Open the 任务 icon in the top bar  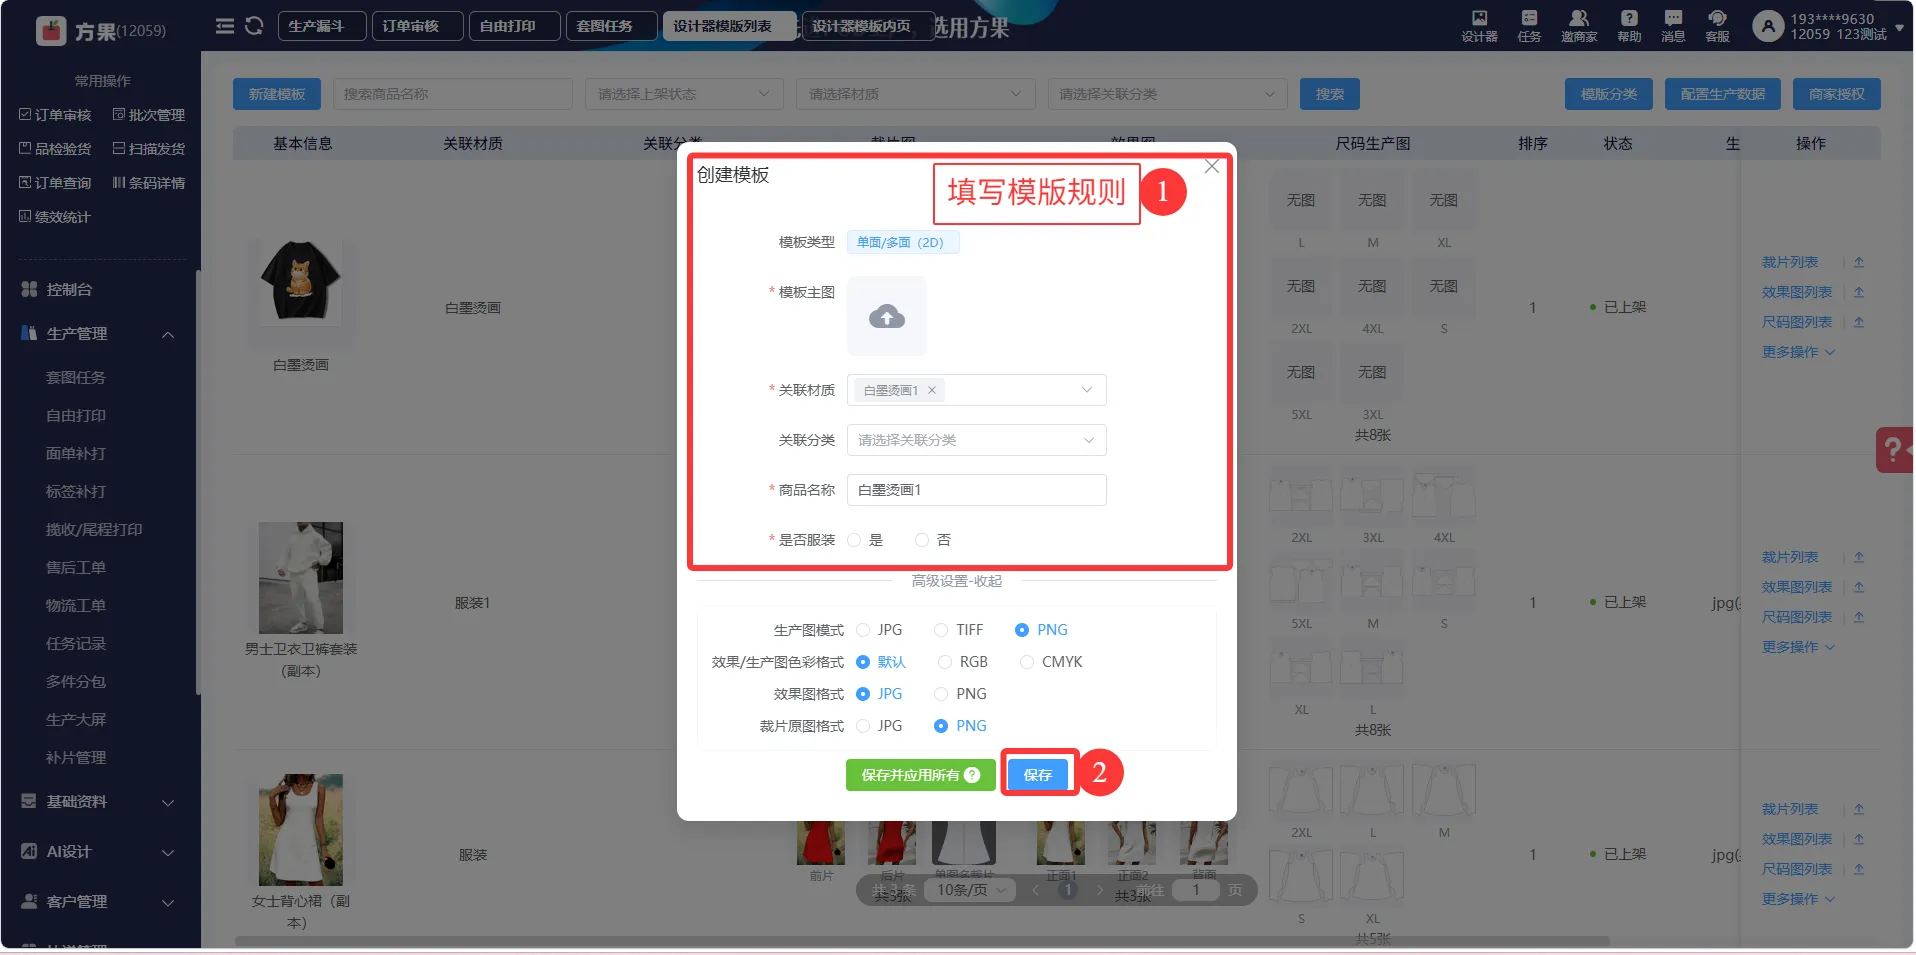tap(1529, 26)
